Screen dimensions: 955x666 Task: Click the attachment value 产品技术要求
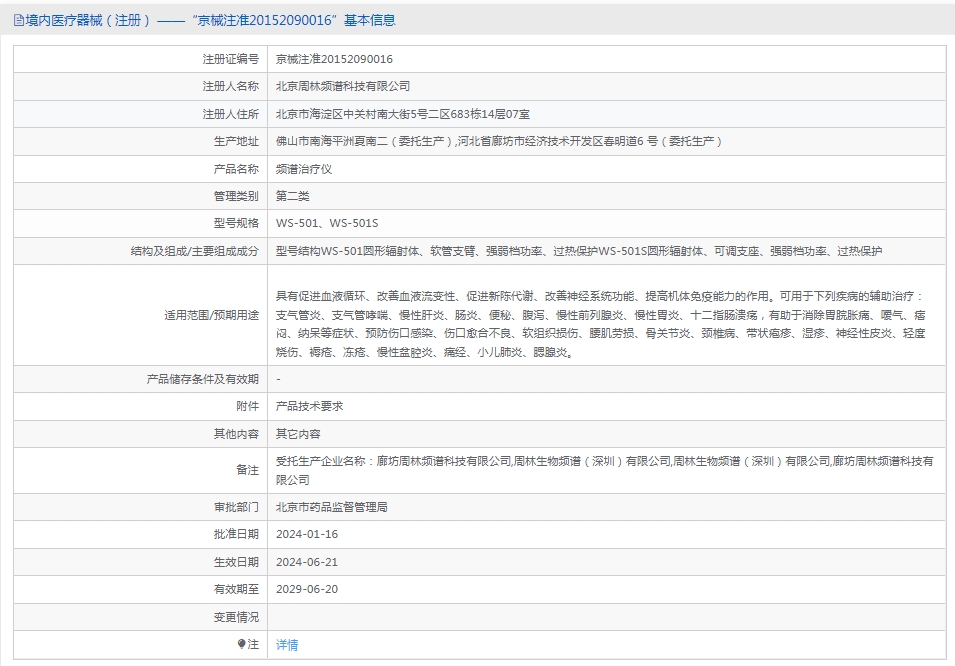point(309,406)
